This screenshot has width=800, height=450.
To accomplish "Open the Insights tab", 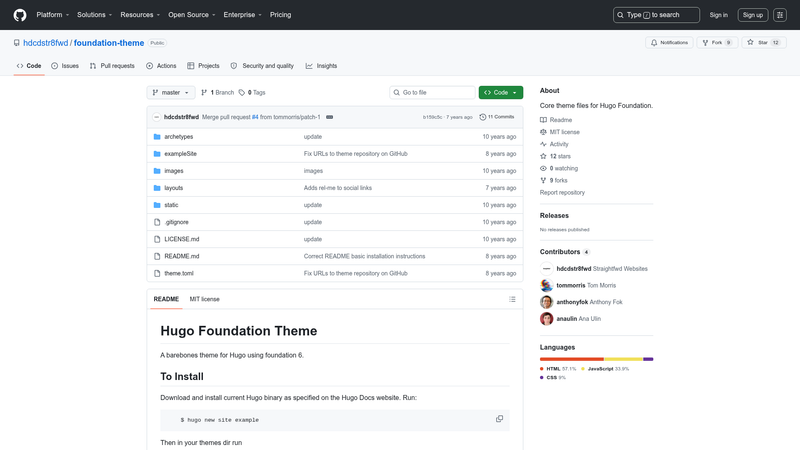I will pyautogui.click(x=321, y=66).
